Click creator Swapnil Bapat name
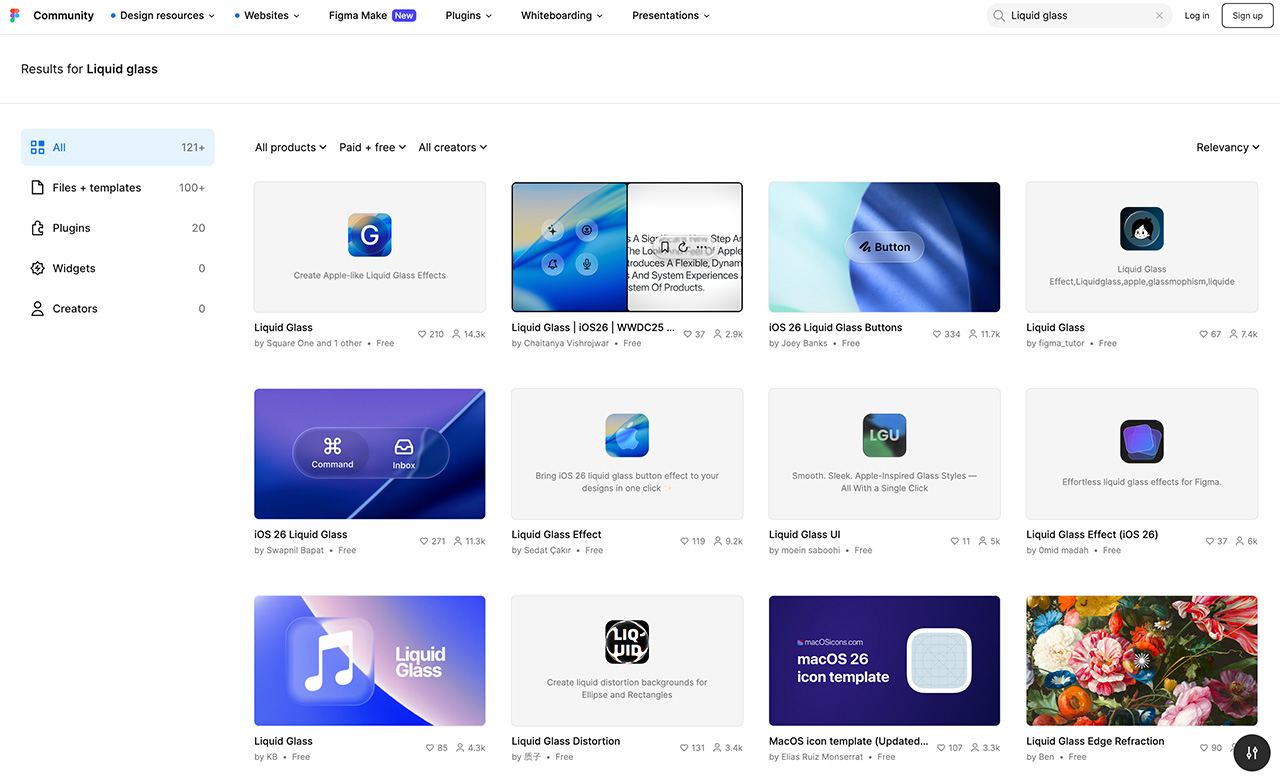Viewport: 1280px width, 780px height. (295, 550)
